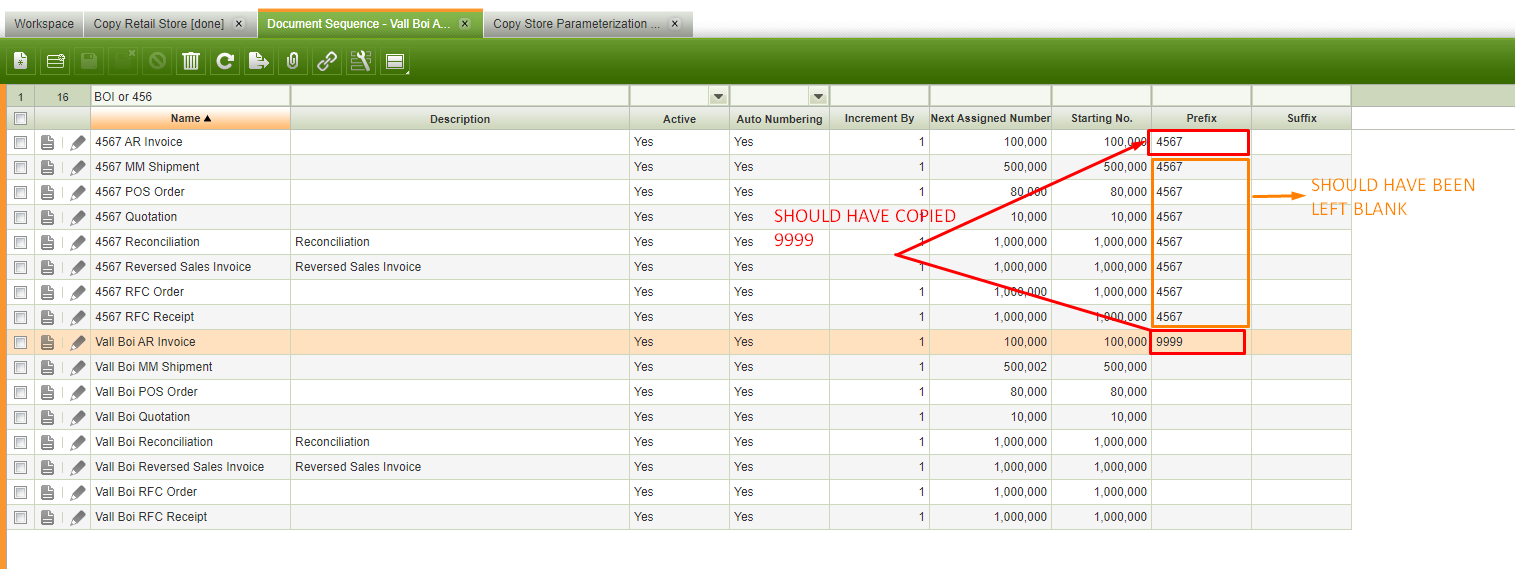Viewport: 1515px width, 569px height.
Task: Click the Prefix column header
Action: click(x=1201, y=118)
